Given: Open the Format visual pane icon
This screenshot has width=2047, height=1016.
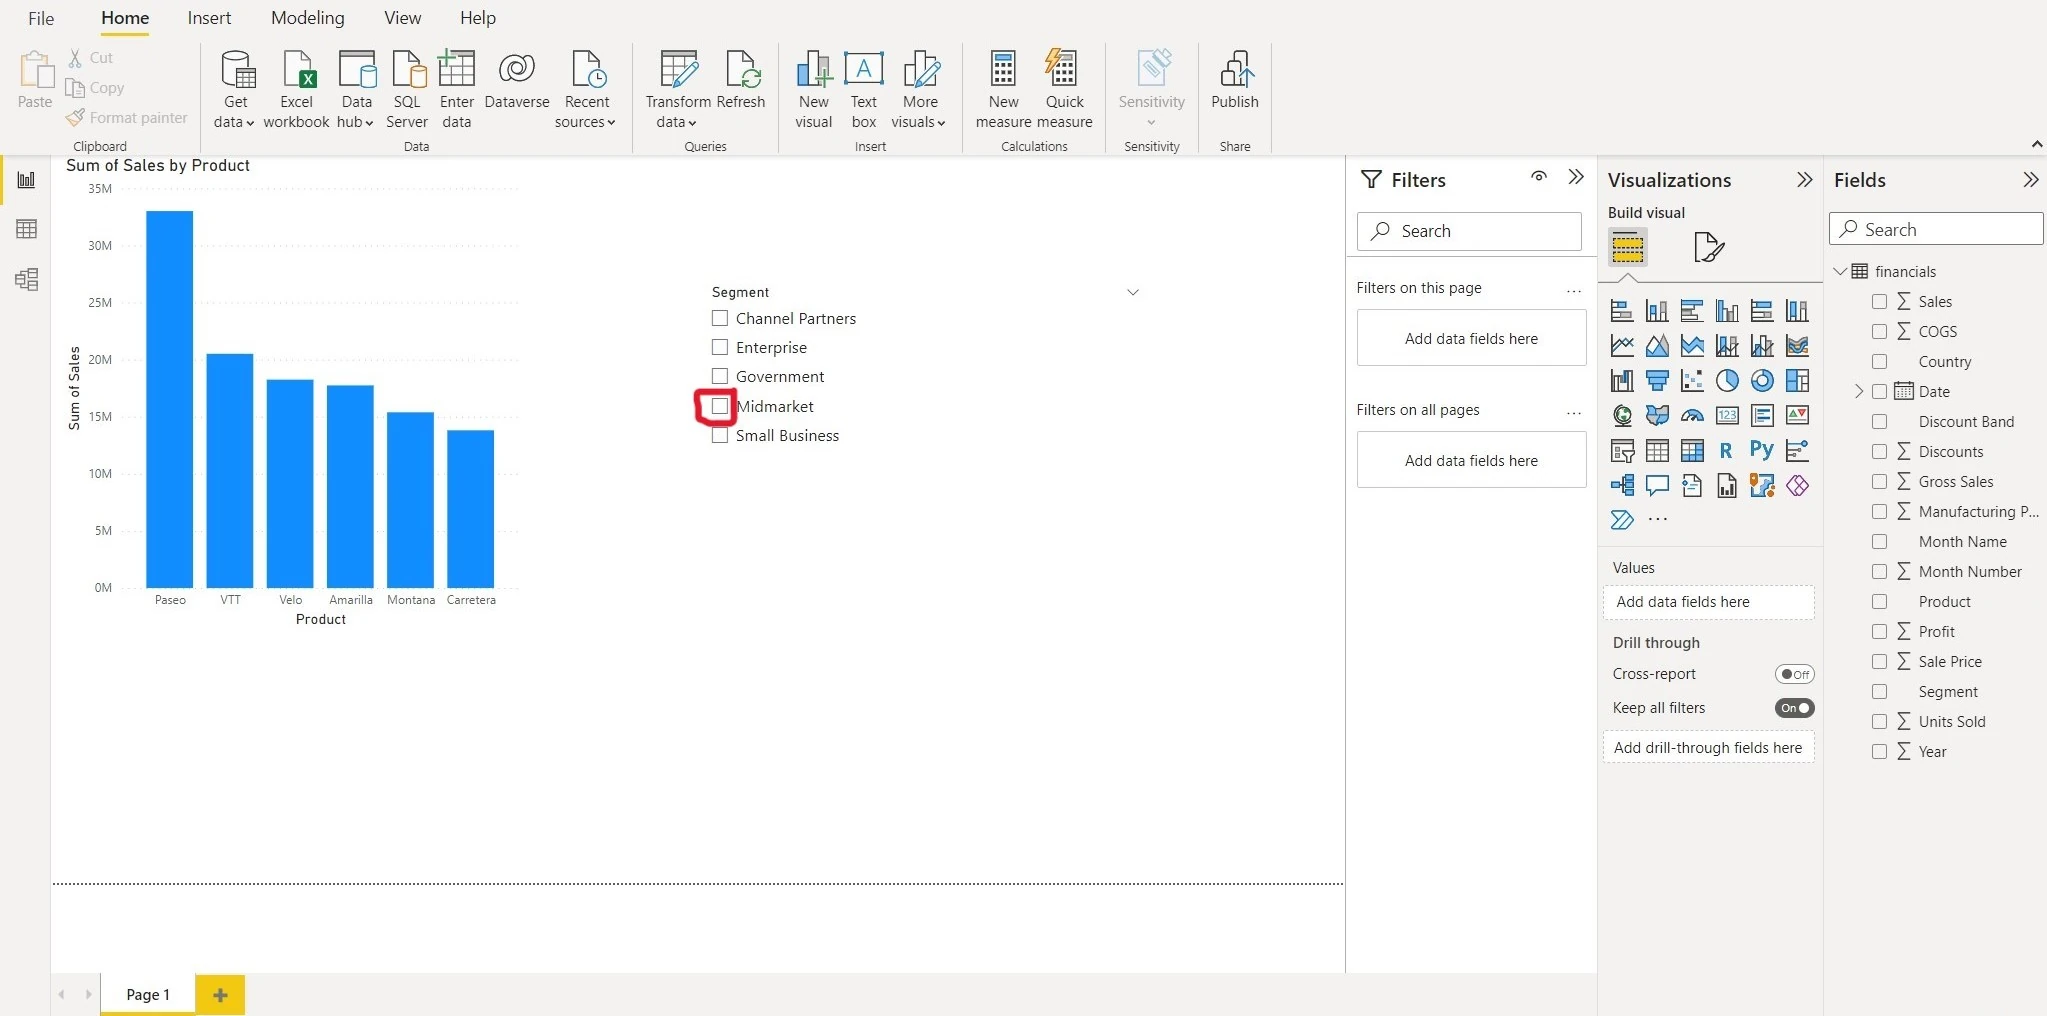Looking at the screenshot, I should coord(1709,247).
